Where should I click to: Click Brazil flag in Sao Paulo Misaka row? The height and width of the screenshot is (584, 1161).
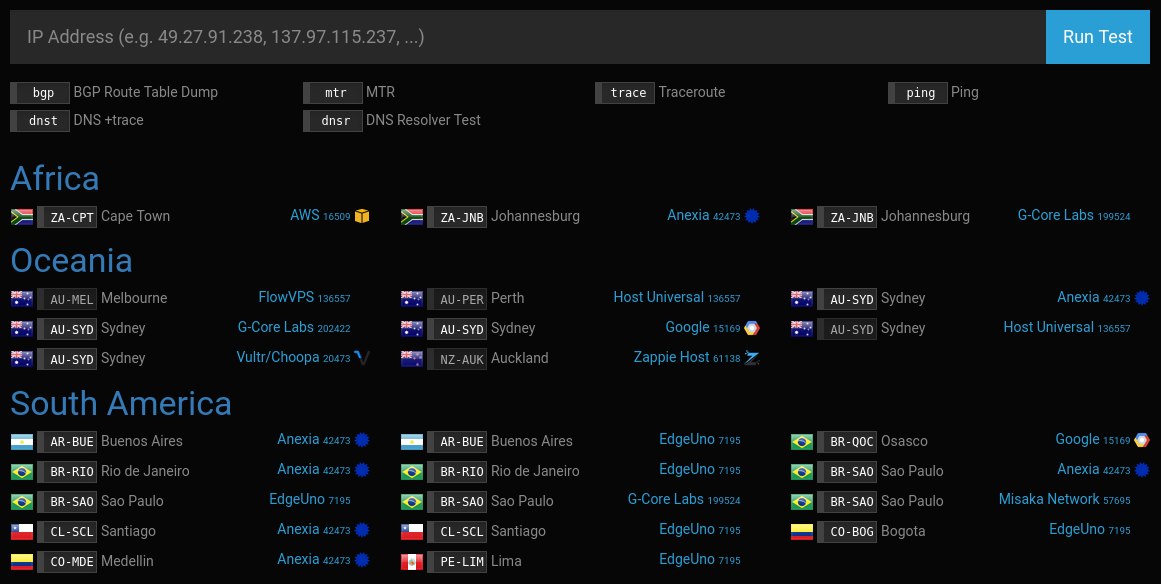coord(802,502)
